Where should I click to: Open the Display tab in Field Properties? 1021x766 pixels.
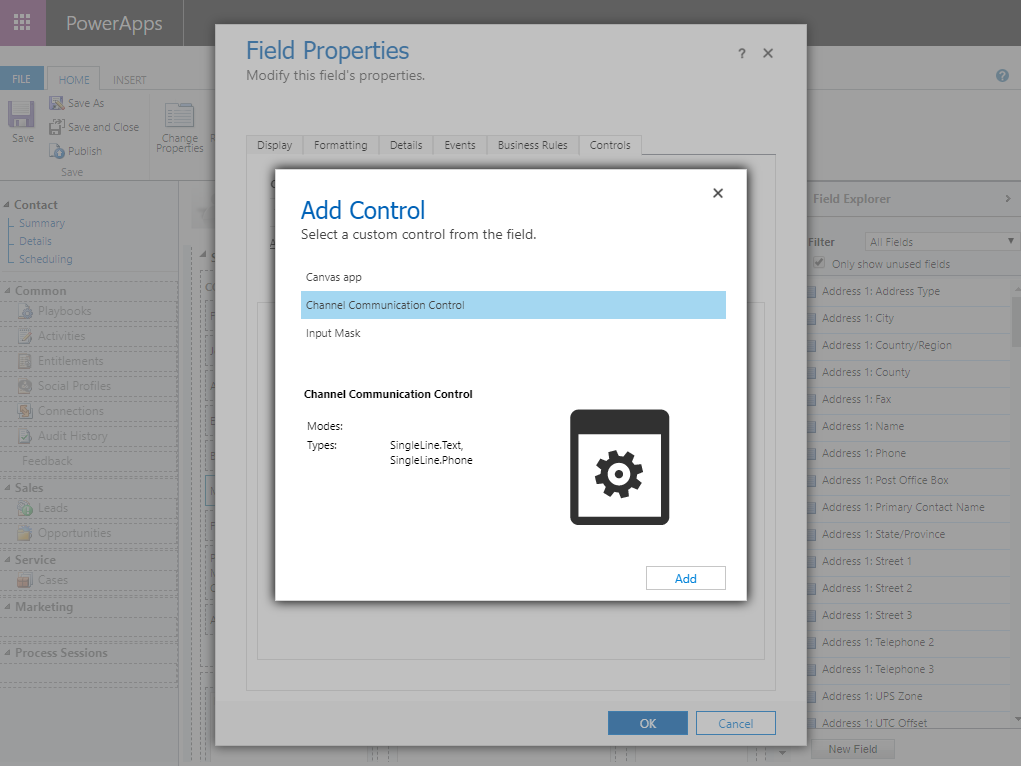pos(275,145)
